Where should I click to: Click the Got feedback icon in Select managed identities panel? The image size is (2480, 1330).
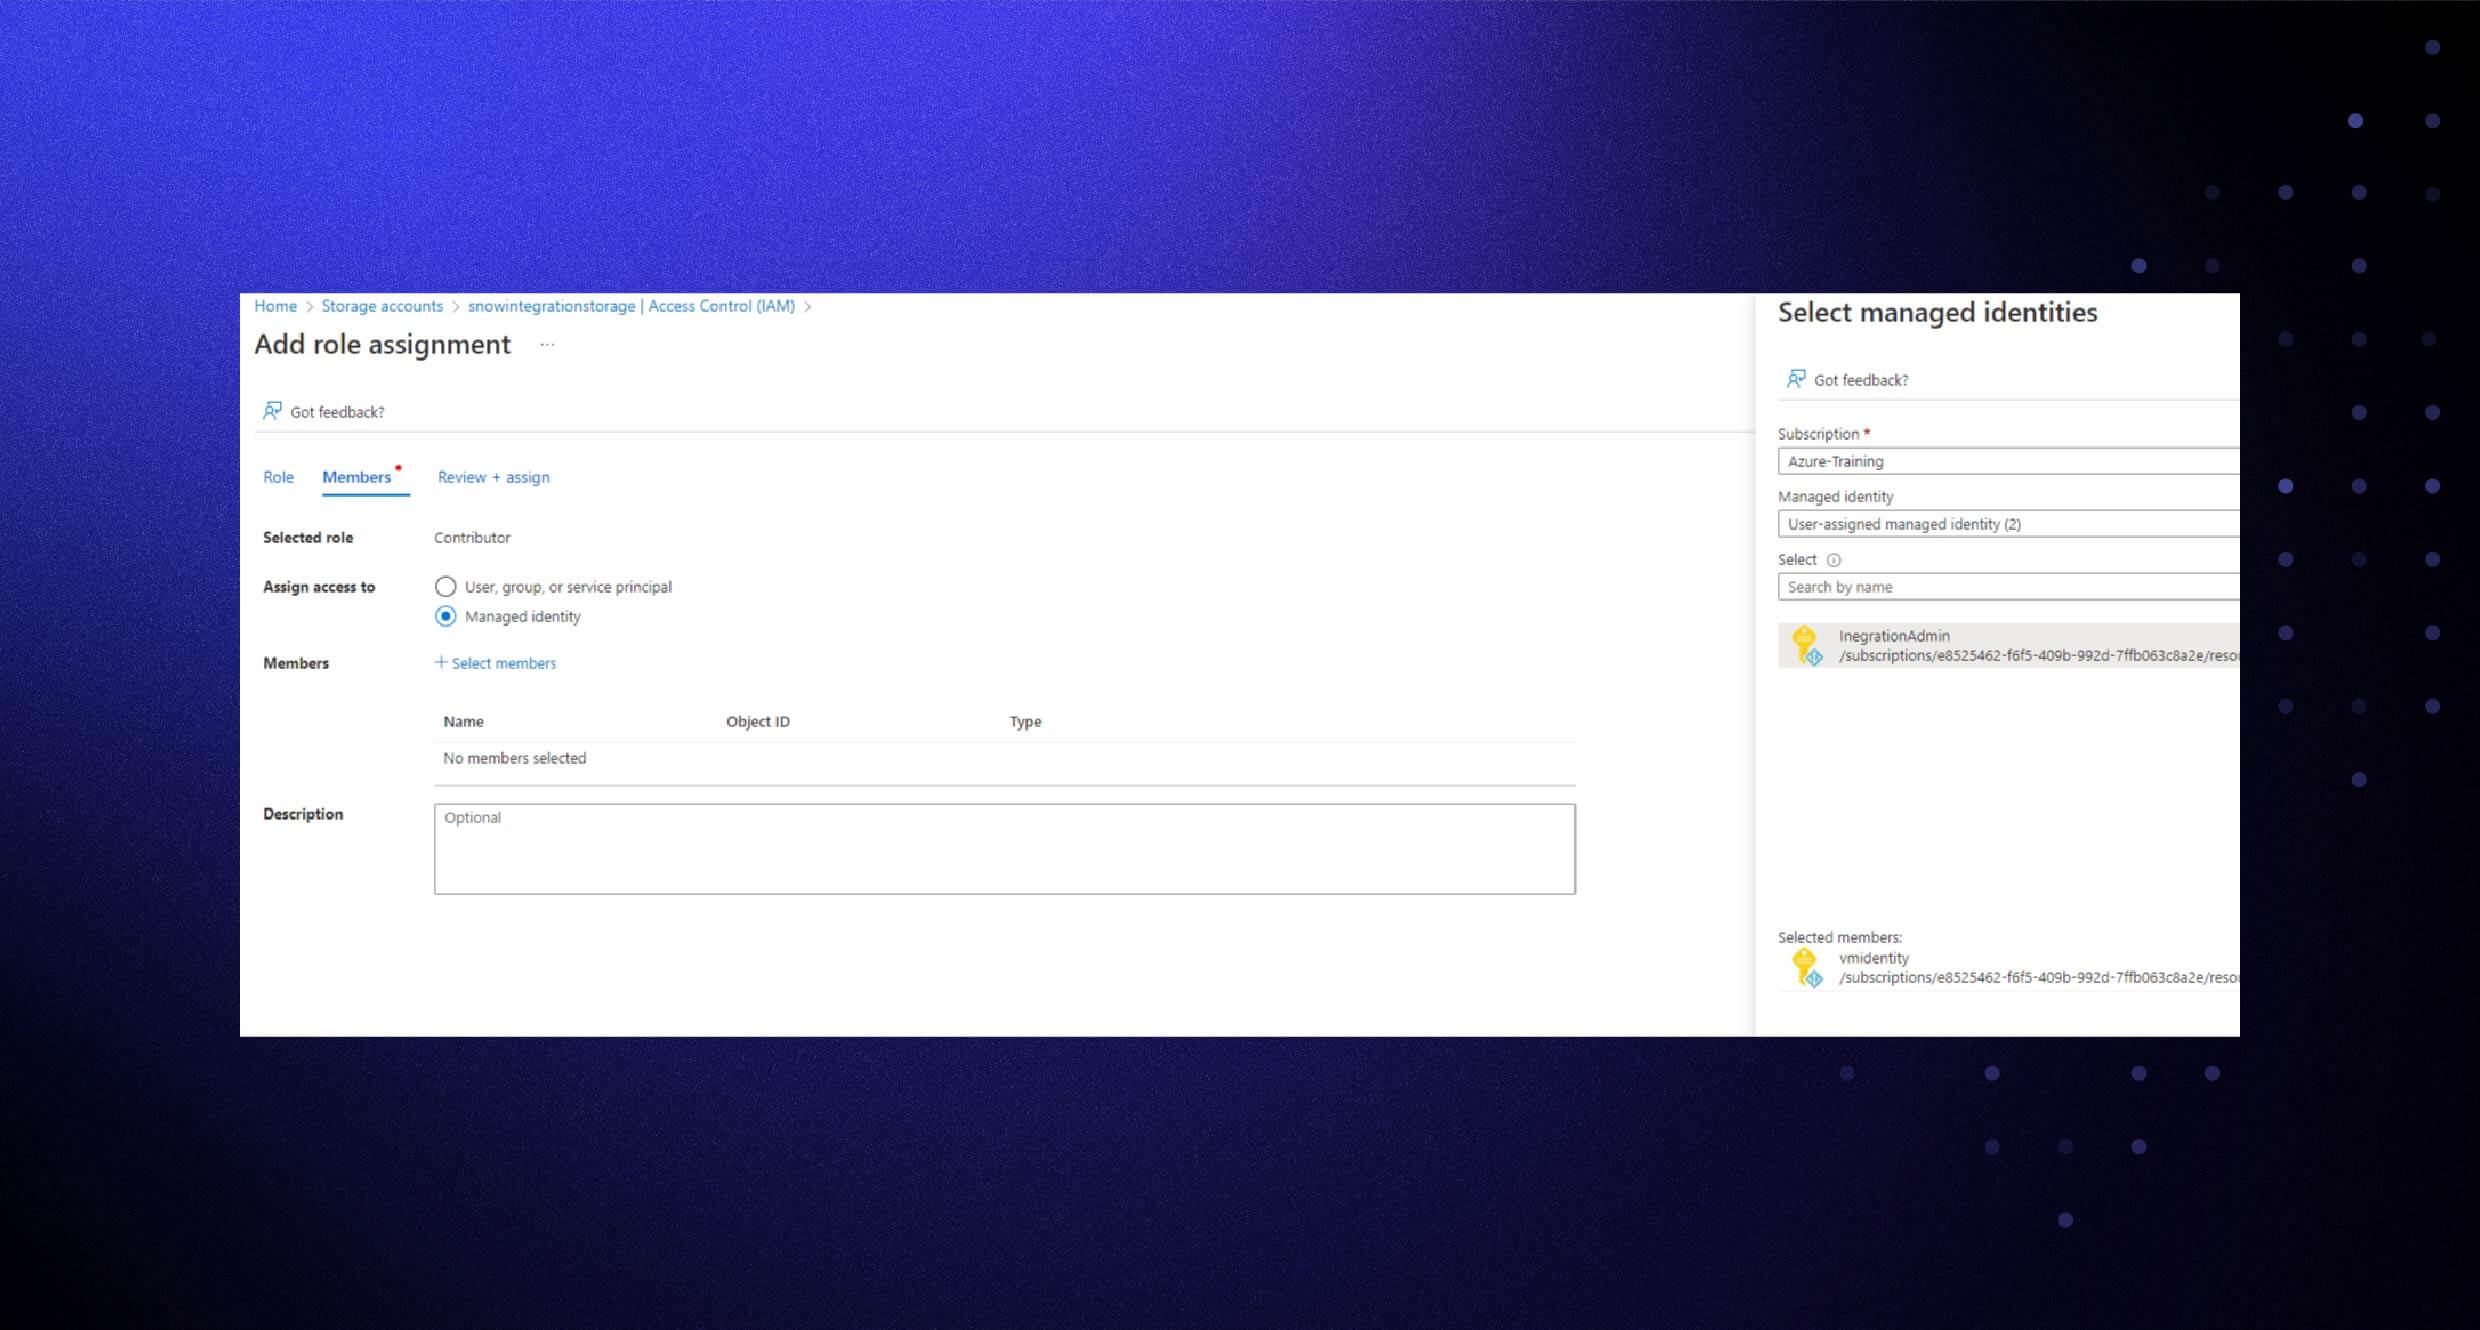coord(1797,379)
